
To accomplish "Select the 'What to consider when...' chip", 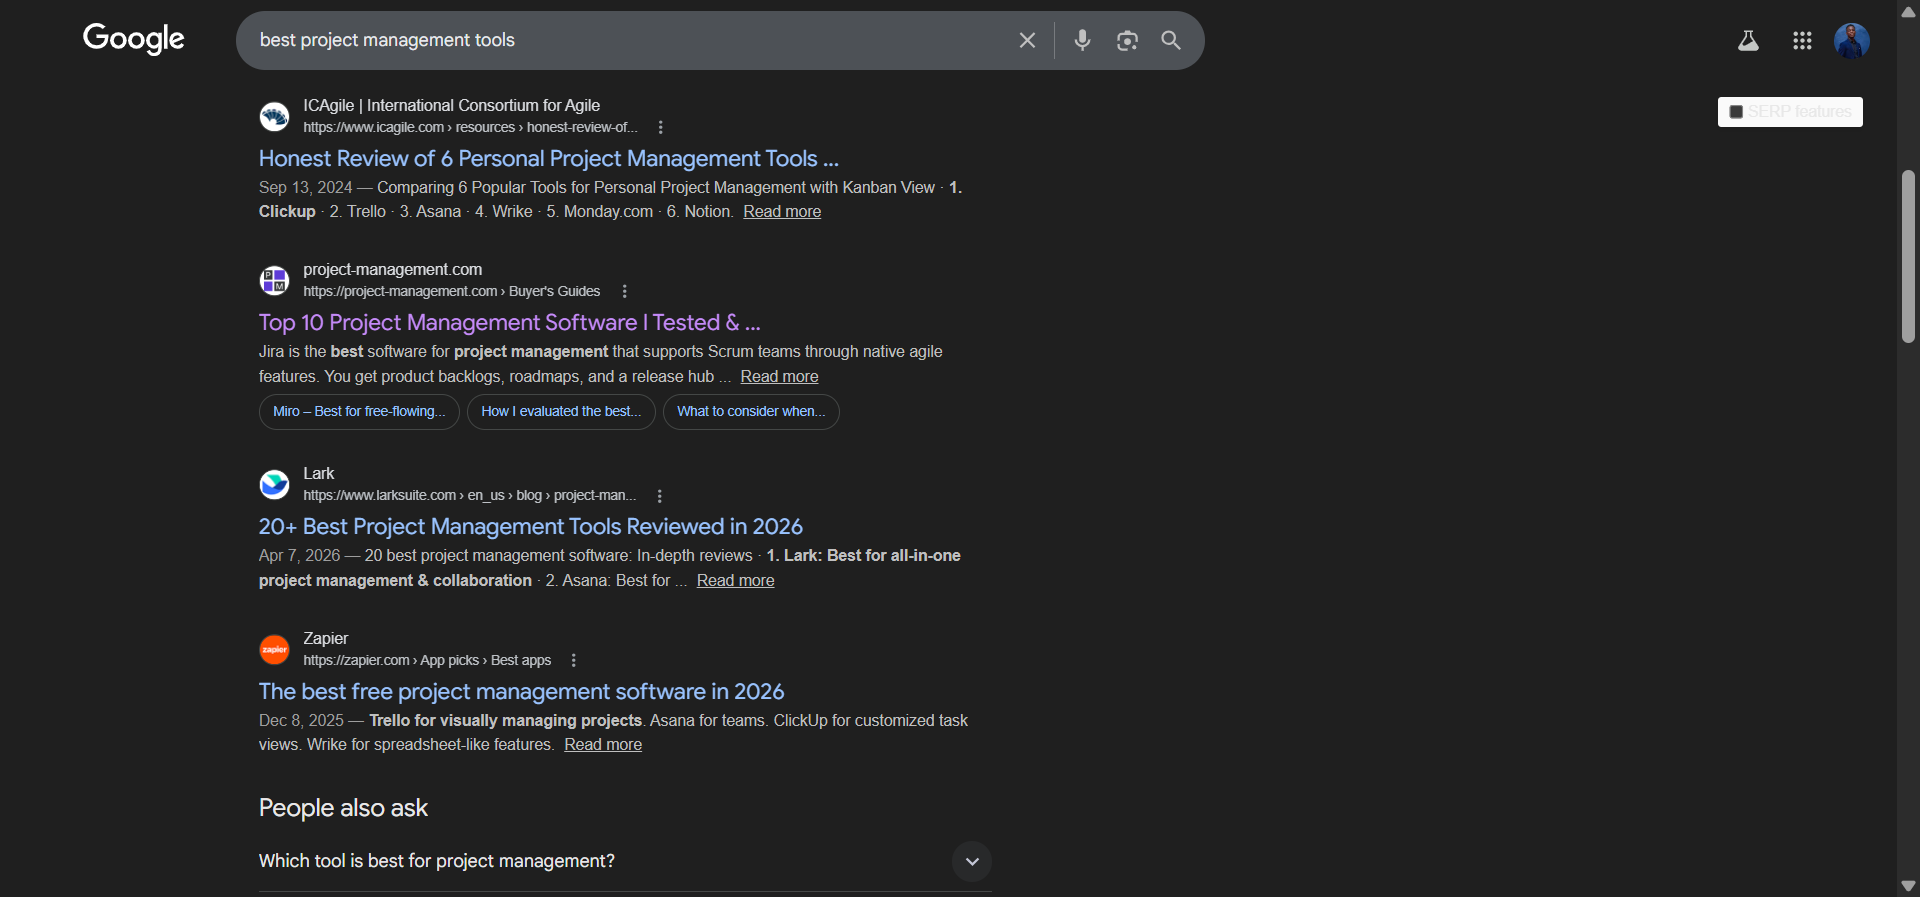I will (751, 412).
